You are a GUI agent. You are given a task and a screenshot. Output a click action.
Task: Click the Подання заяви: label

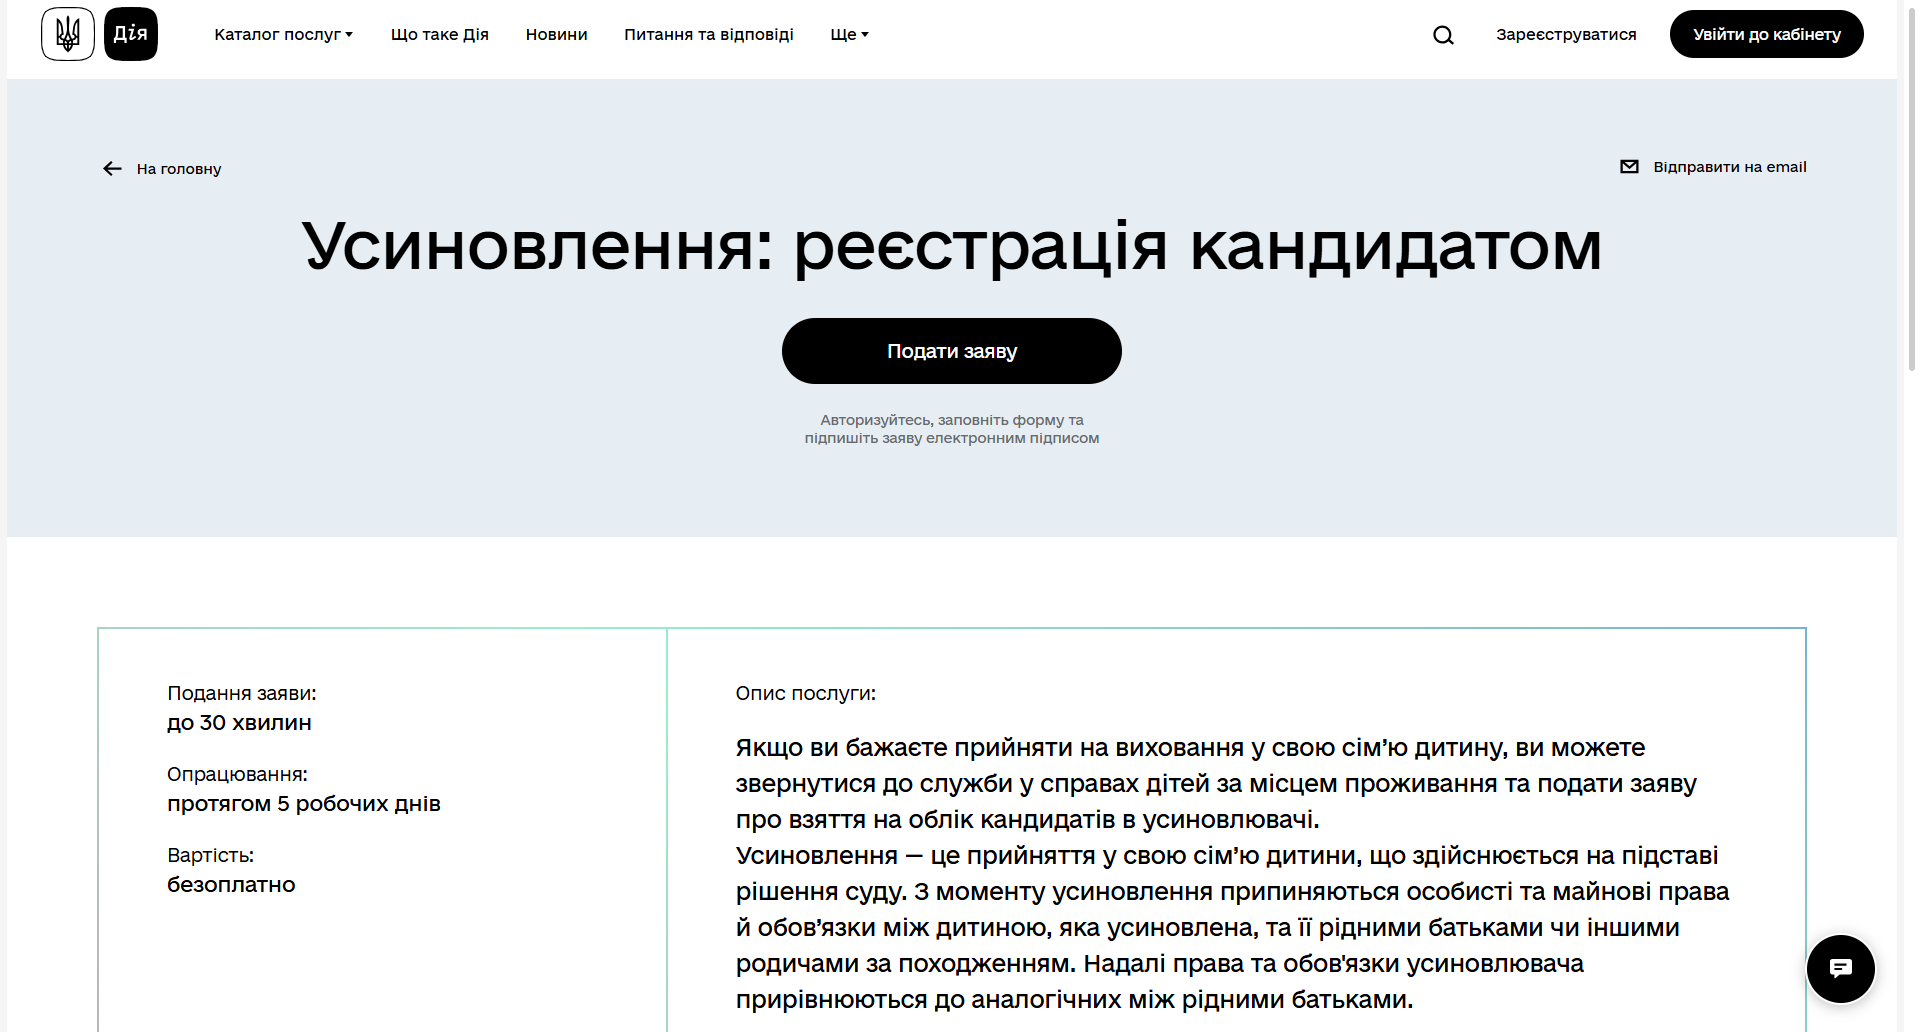coord(242,693)
